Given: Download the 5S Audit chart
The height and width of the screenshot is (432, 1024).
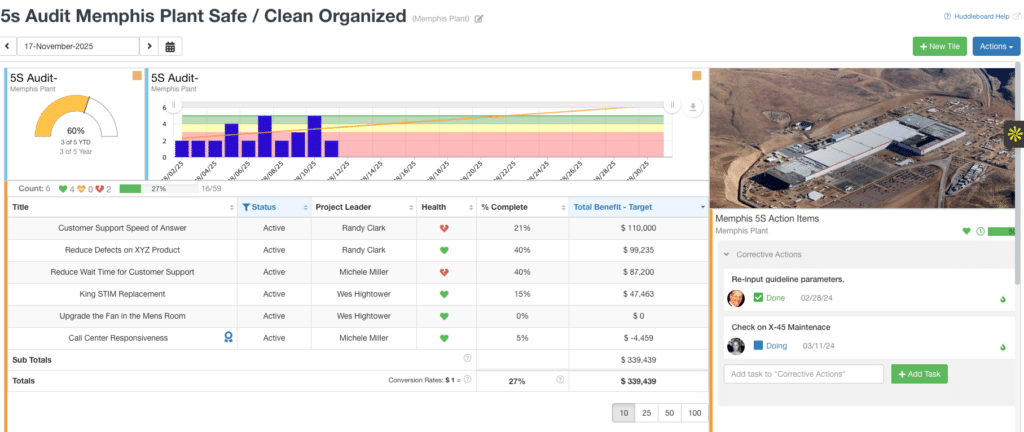Looking at the screenshot, I should (692, 107).
